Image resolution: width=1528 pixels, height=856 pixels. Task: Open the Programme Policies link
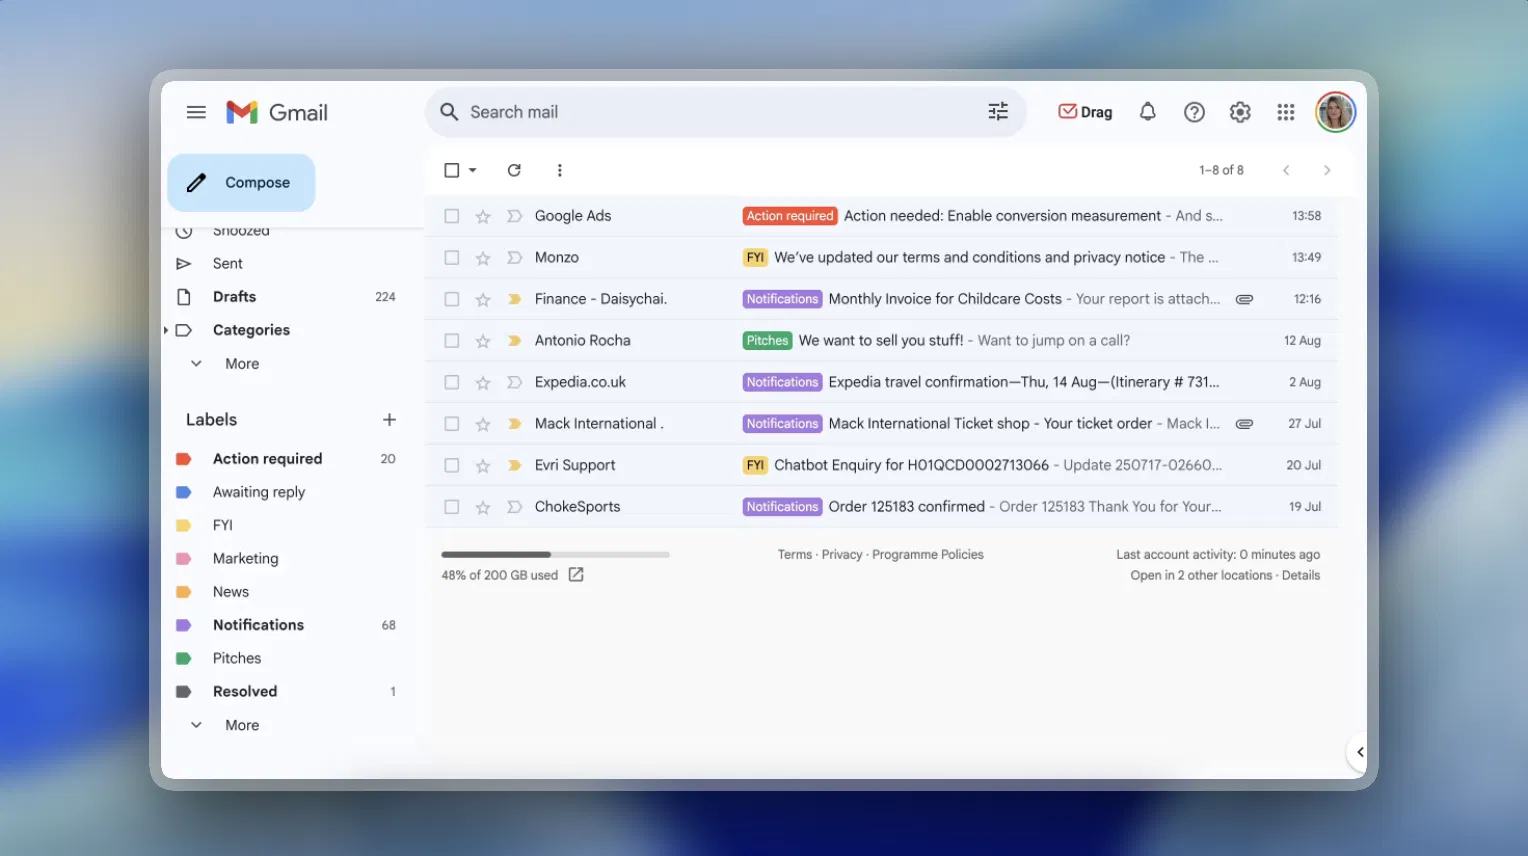coord(927,554)
